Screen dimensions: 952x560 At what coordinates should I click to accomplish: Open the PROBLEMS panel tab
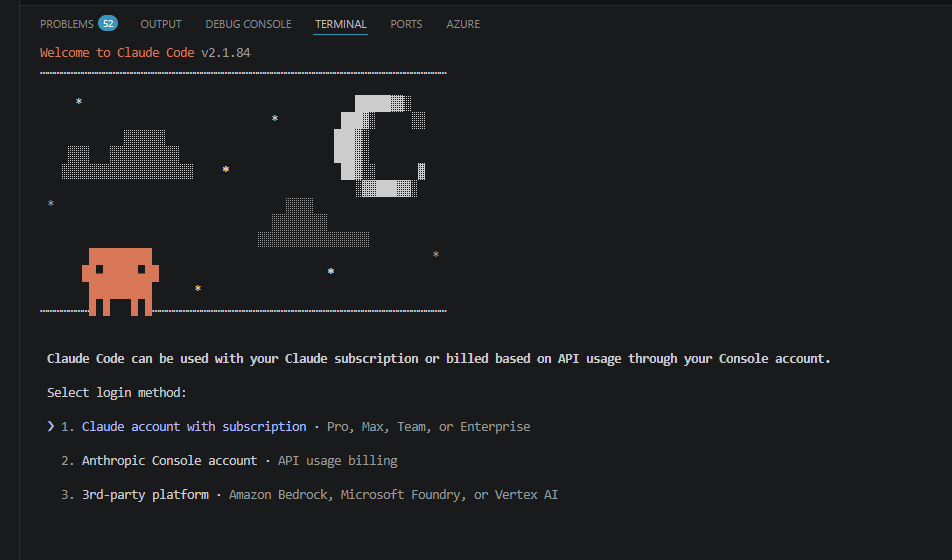pos(66,24)
